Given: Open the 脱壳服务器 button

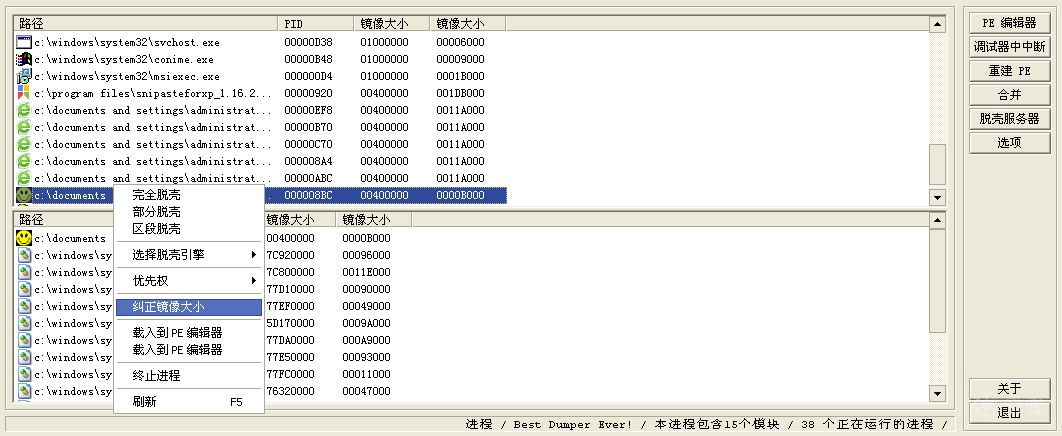Looking at the screenshot, I should pyautogui.click(x=1009, y=118).
